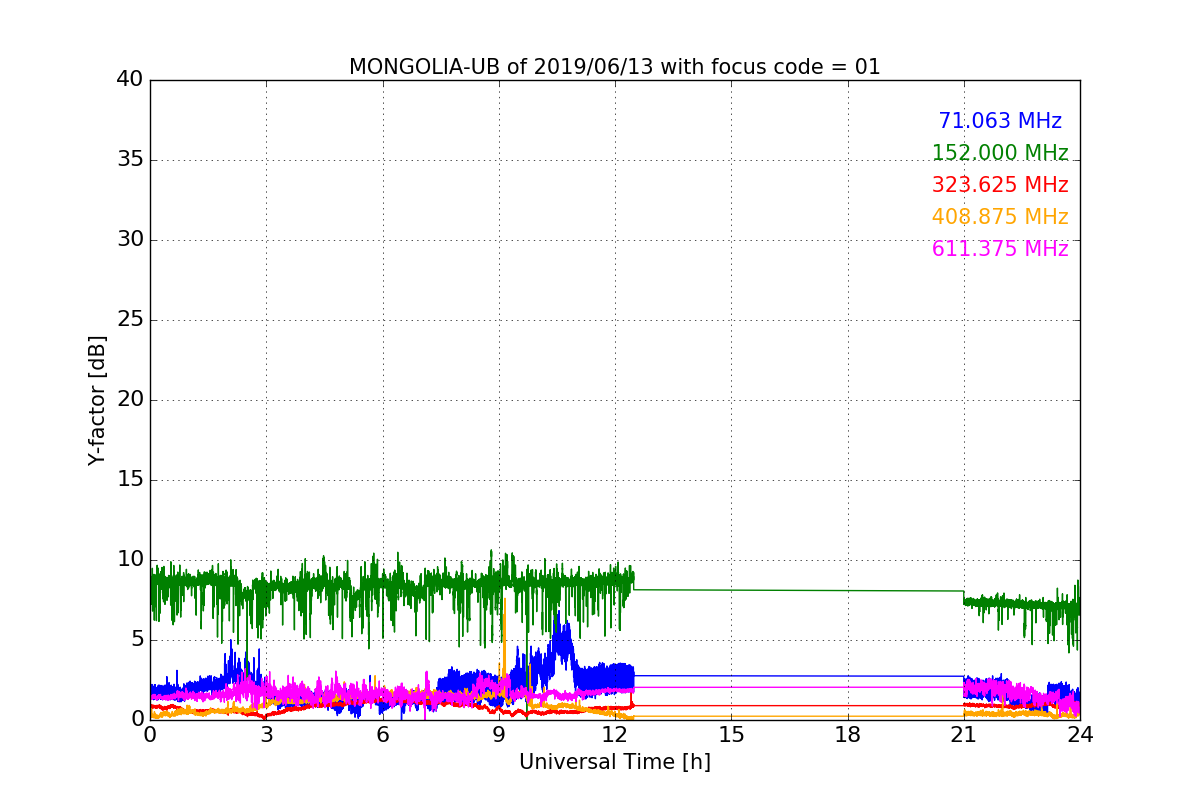Click the Universal Time [h] axis label
Image resolution: width=1200 pixels, height=800 pixels.
(x=614, y=762)
